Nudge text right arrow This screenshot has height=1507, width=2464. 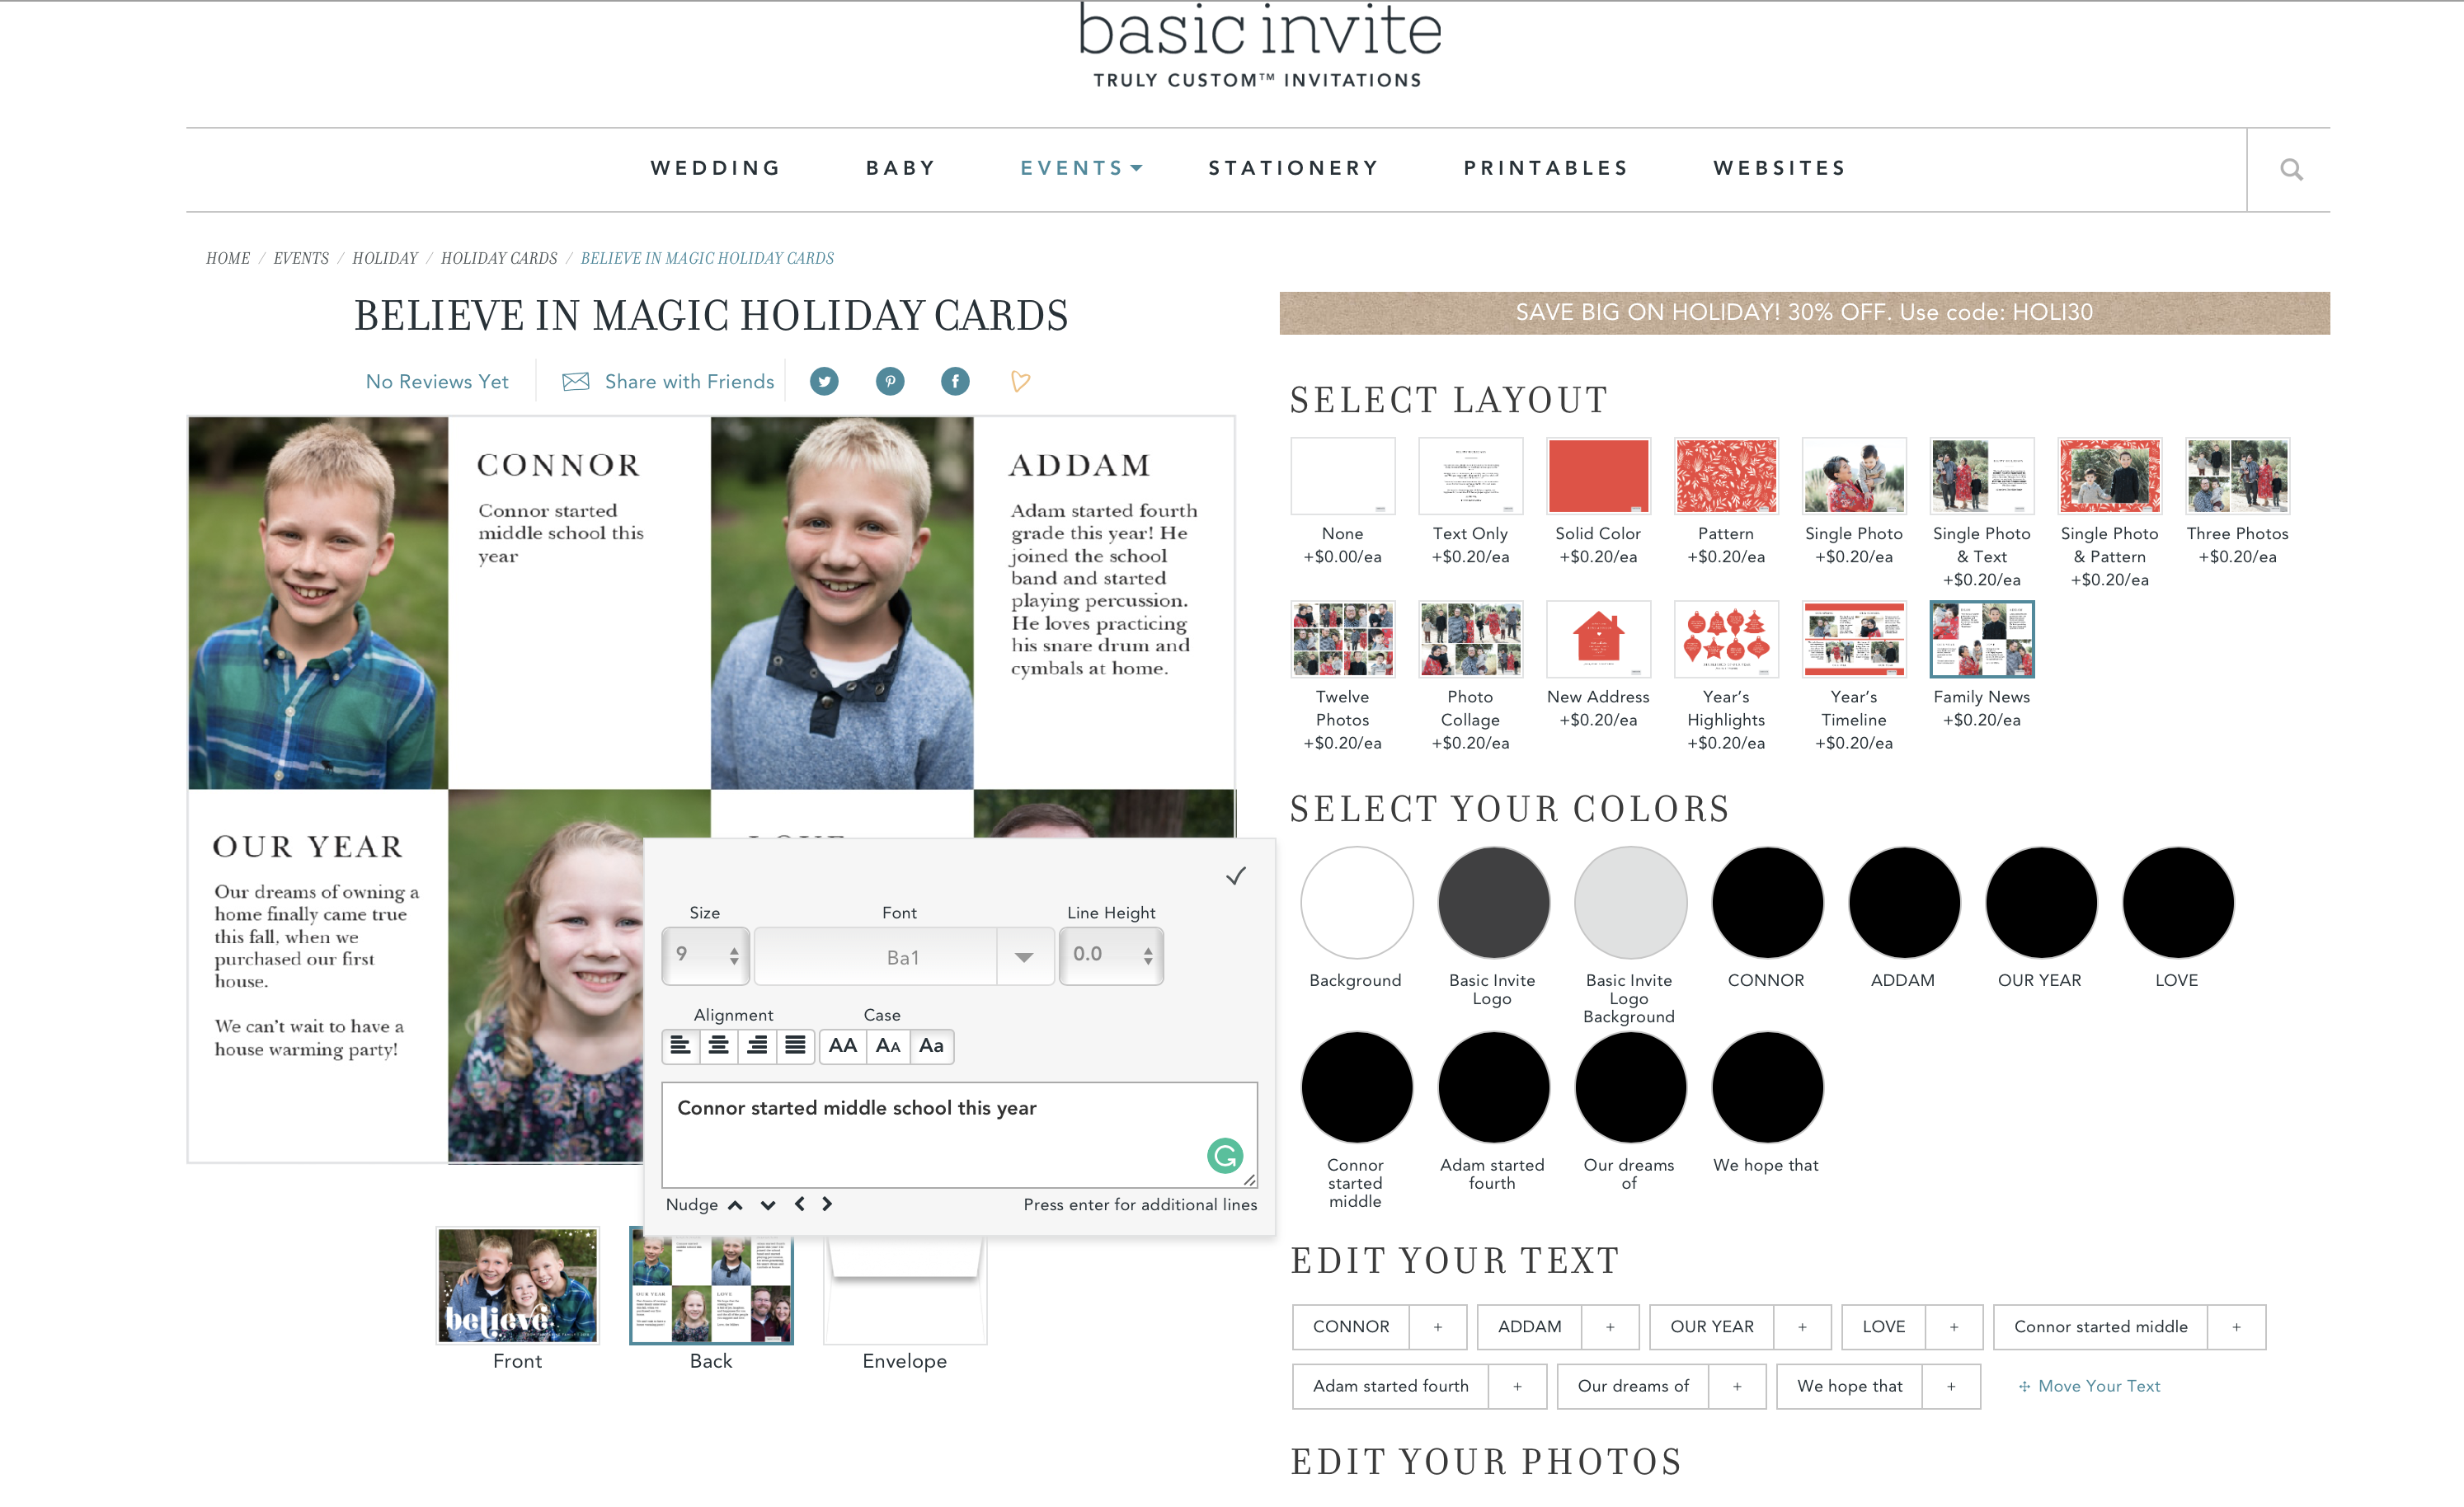(827, 1204)
